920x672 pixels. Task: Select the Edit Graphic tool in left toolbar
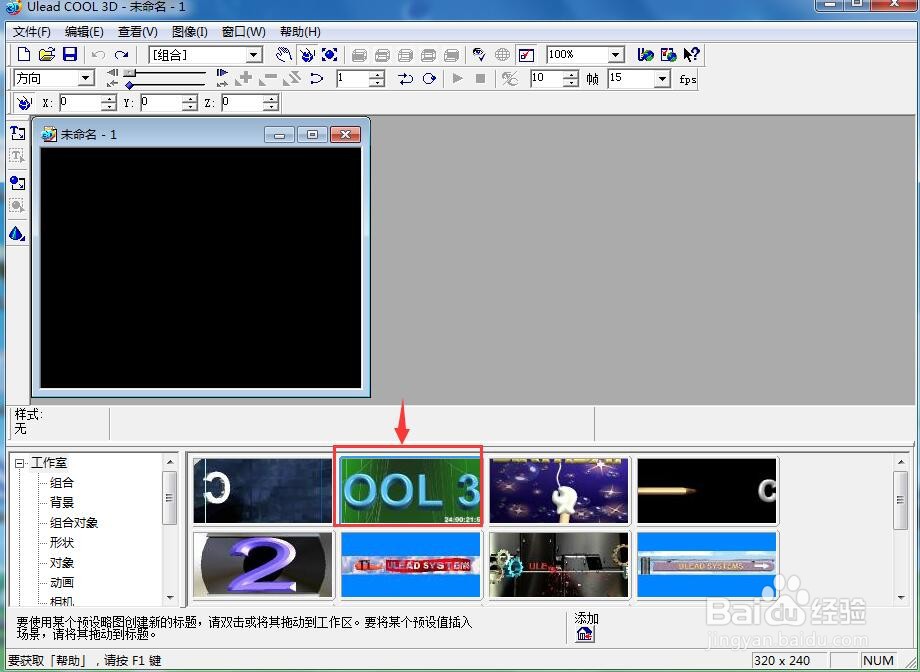[18, 207]
